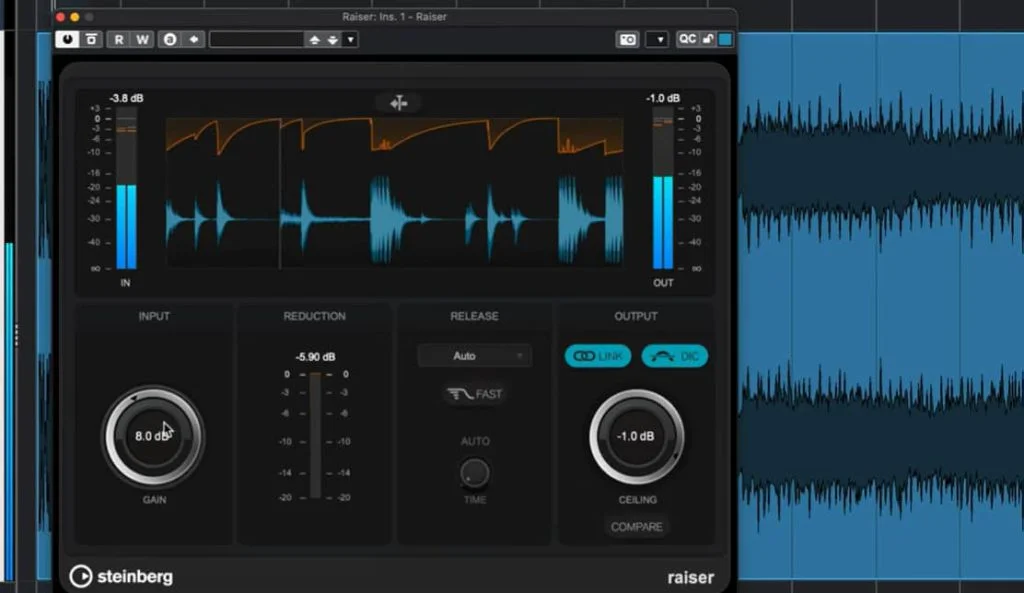Click the 8.0 dB gain value
Viewport: 1024px width, 593px height.
coord(152,436)
